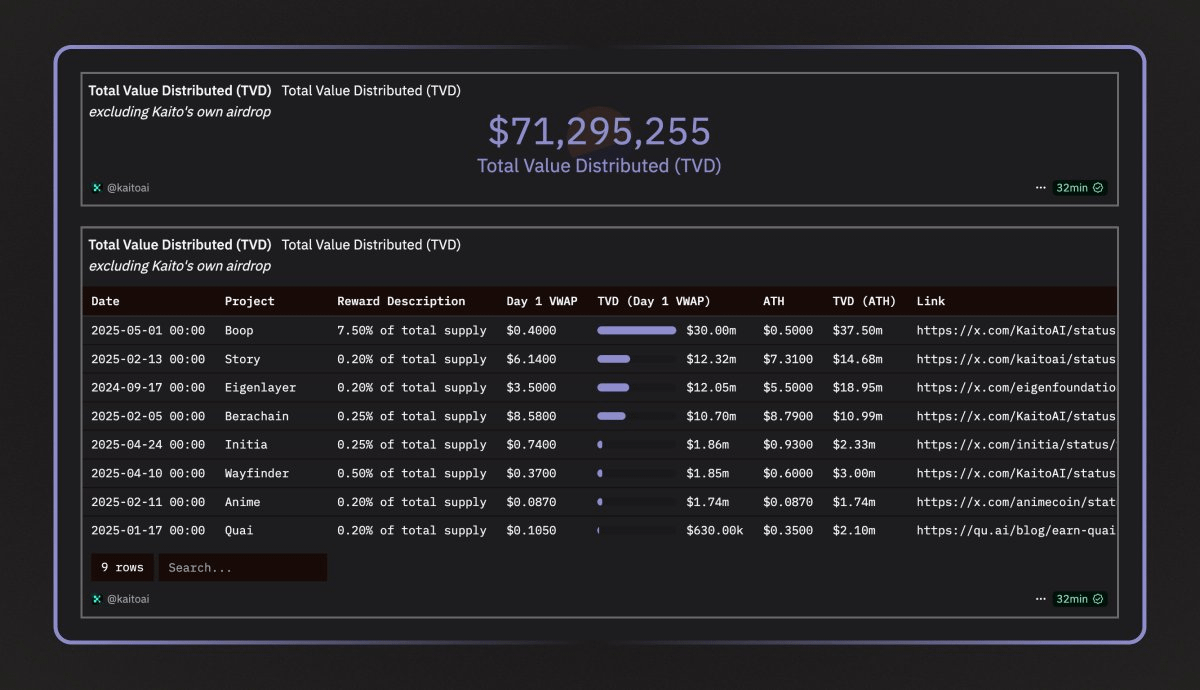The height and width of the screenshot is (690, 1200).
Task: Open the Quai qu.ai blog link
Action: click(1015, 531)
